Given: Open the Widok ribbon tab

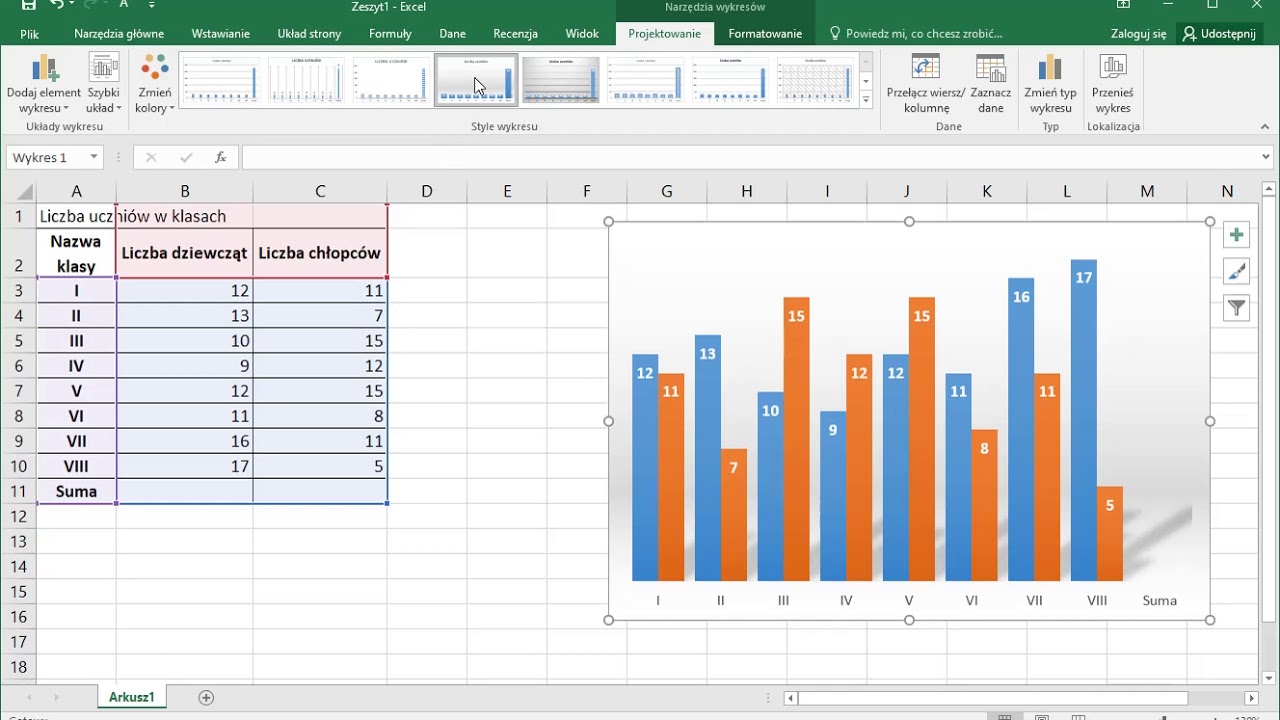Looking at the screenshot, I should click(582, 34).
